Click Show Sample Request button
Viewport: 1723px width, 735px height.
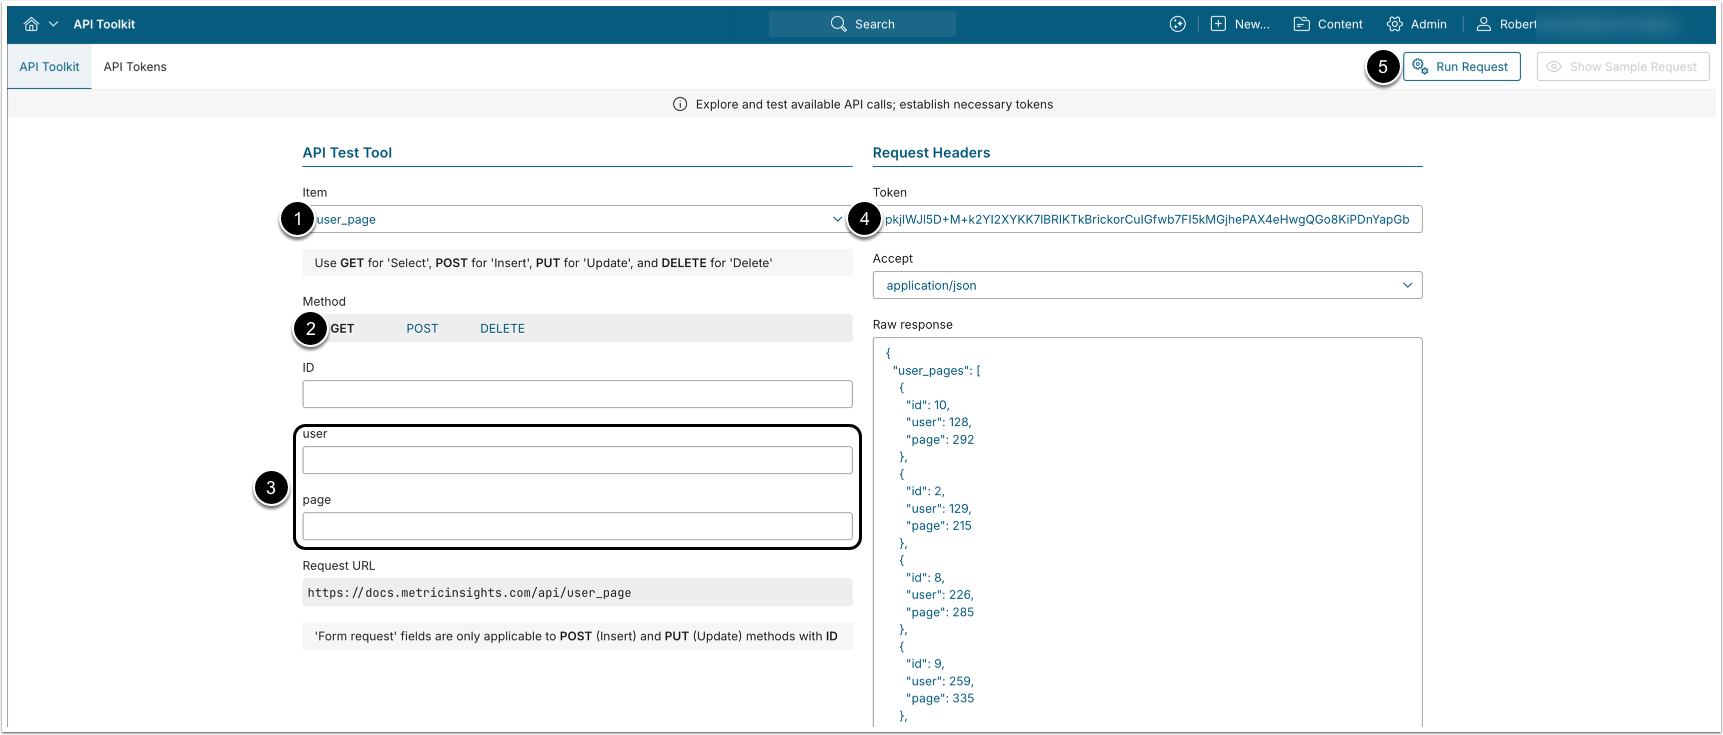tap(1622, 67)
